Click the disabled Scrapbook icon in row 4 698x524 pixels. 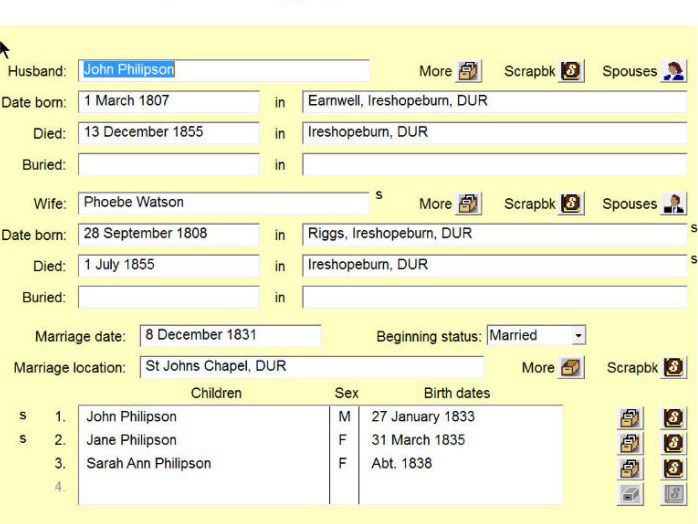[674, 493]
